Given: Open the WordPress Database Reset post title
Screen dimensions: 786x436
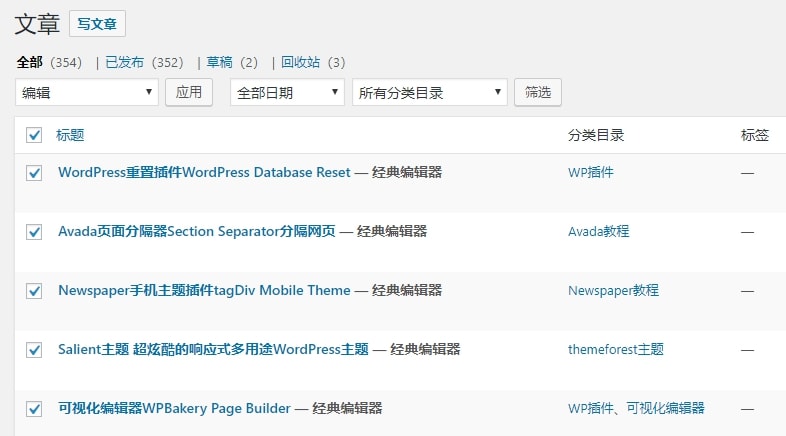Looking at the screenshot, I should (204, 172).
